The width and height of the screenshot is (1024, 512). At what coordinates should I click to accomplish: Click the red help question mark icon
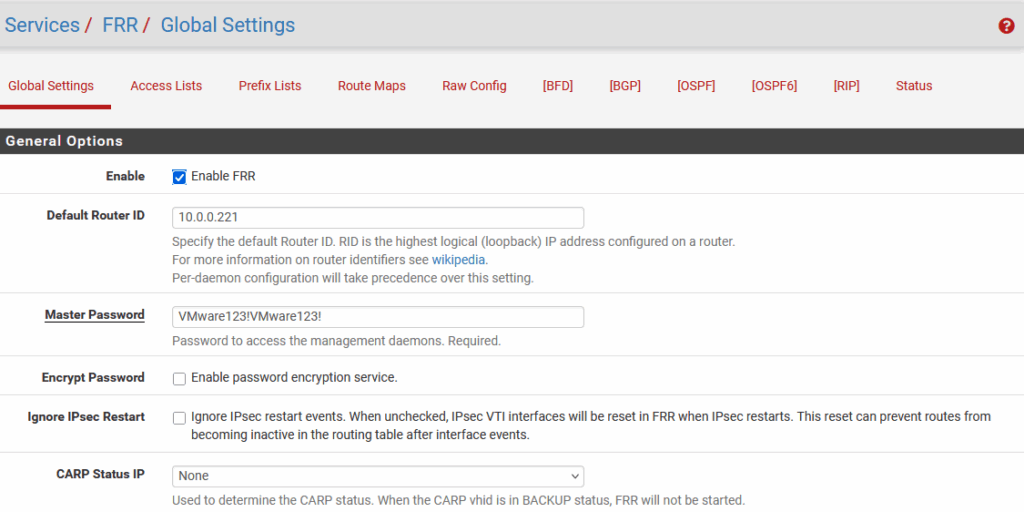pyautogui.click(x=1006, y=26)
